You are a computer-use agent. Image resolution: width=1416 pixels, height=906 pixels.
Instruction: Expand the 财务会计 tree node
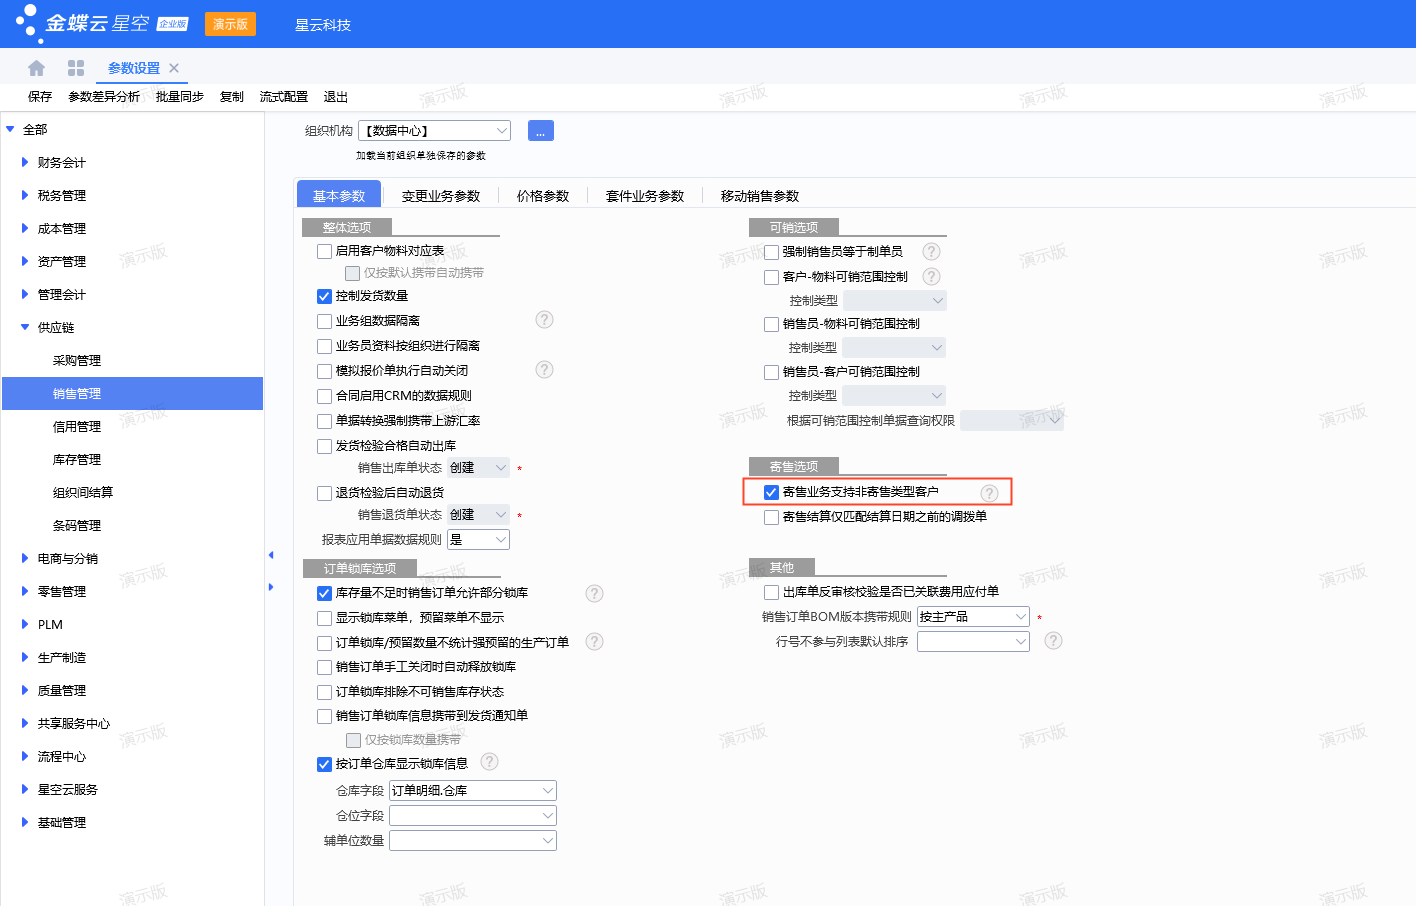pyautogui.click(x=25, y=162)
